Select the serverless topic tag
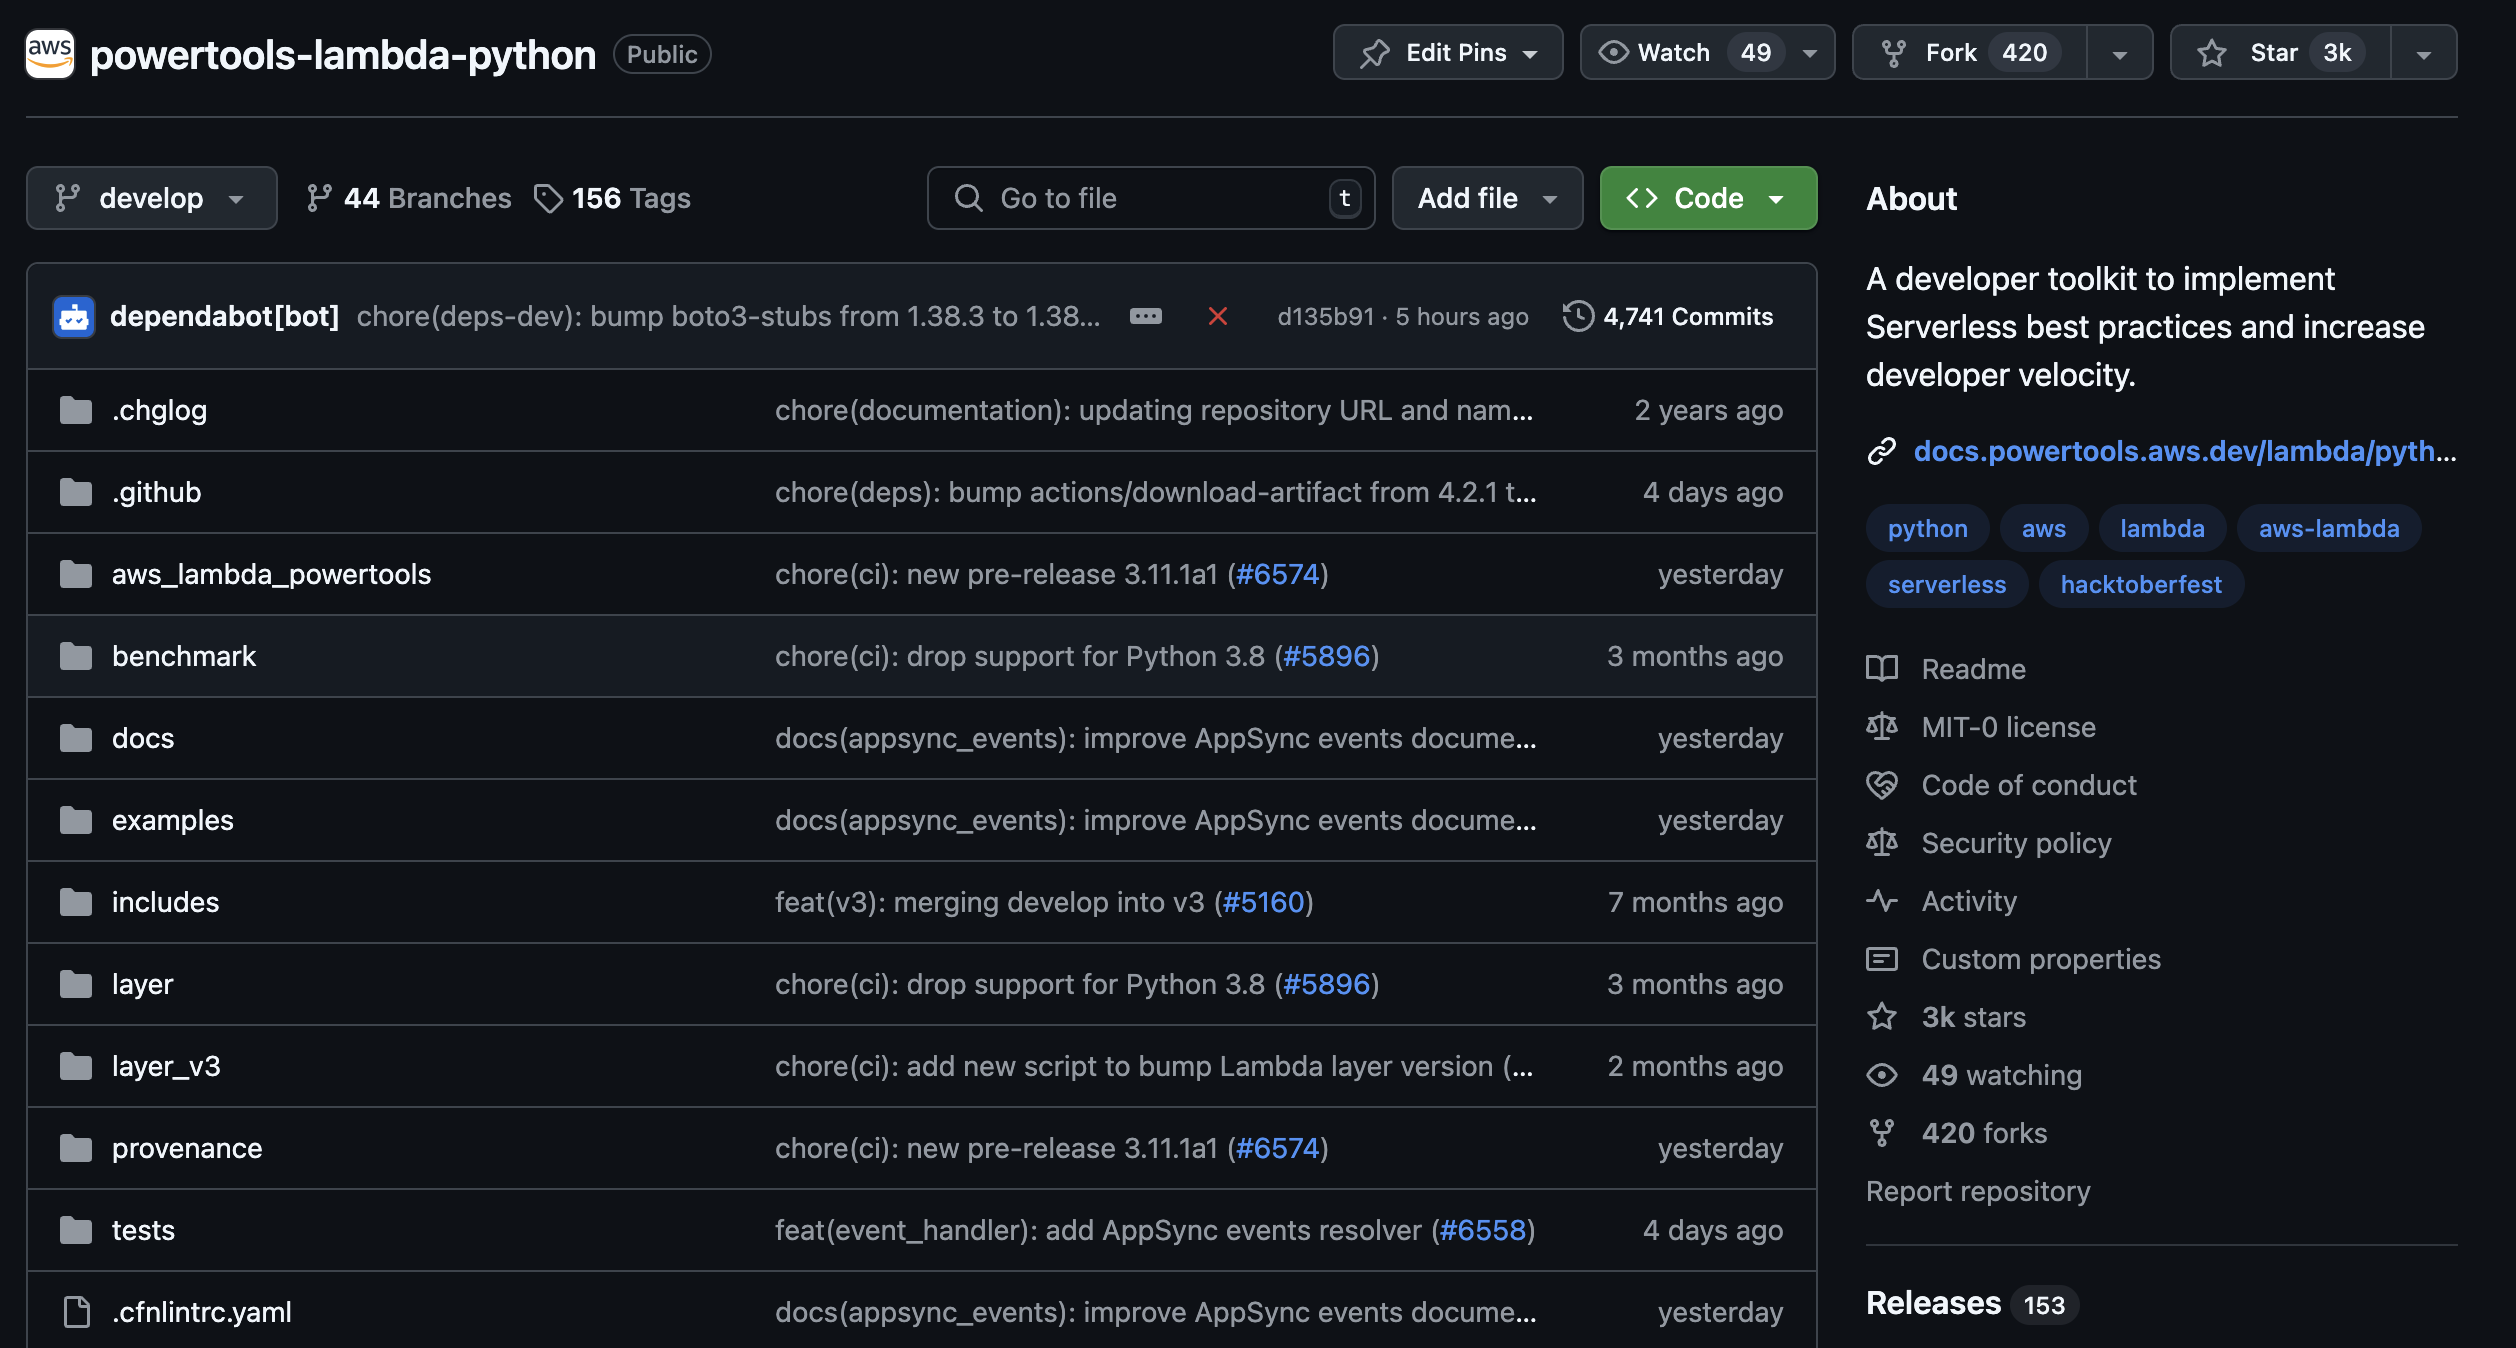This screenshot has width=2516, height=1348. point(1947,584)
